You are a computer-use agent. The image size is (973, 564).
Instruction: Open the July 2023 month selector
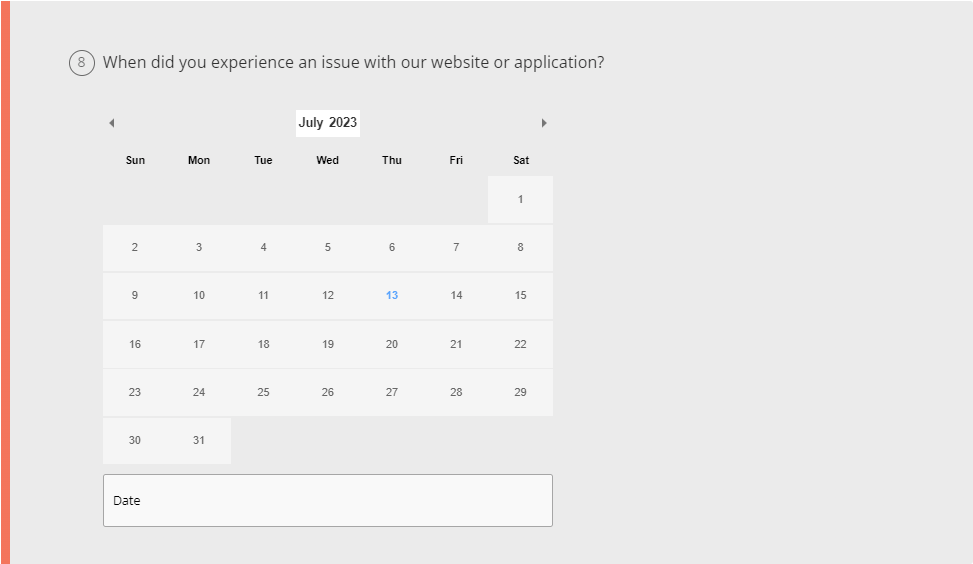pyautogui.click(x=327, y=123)
